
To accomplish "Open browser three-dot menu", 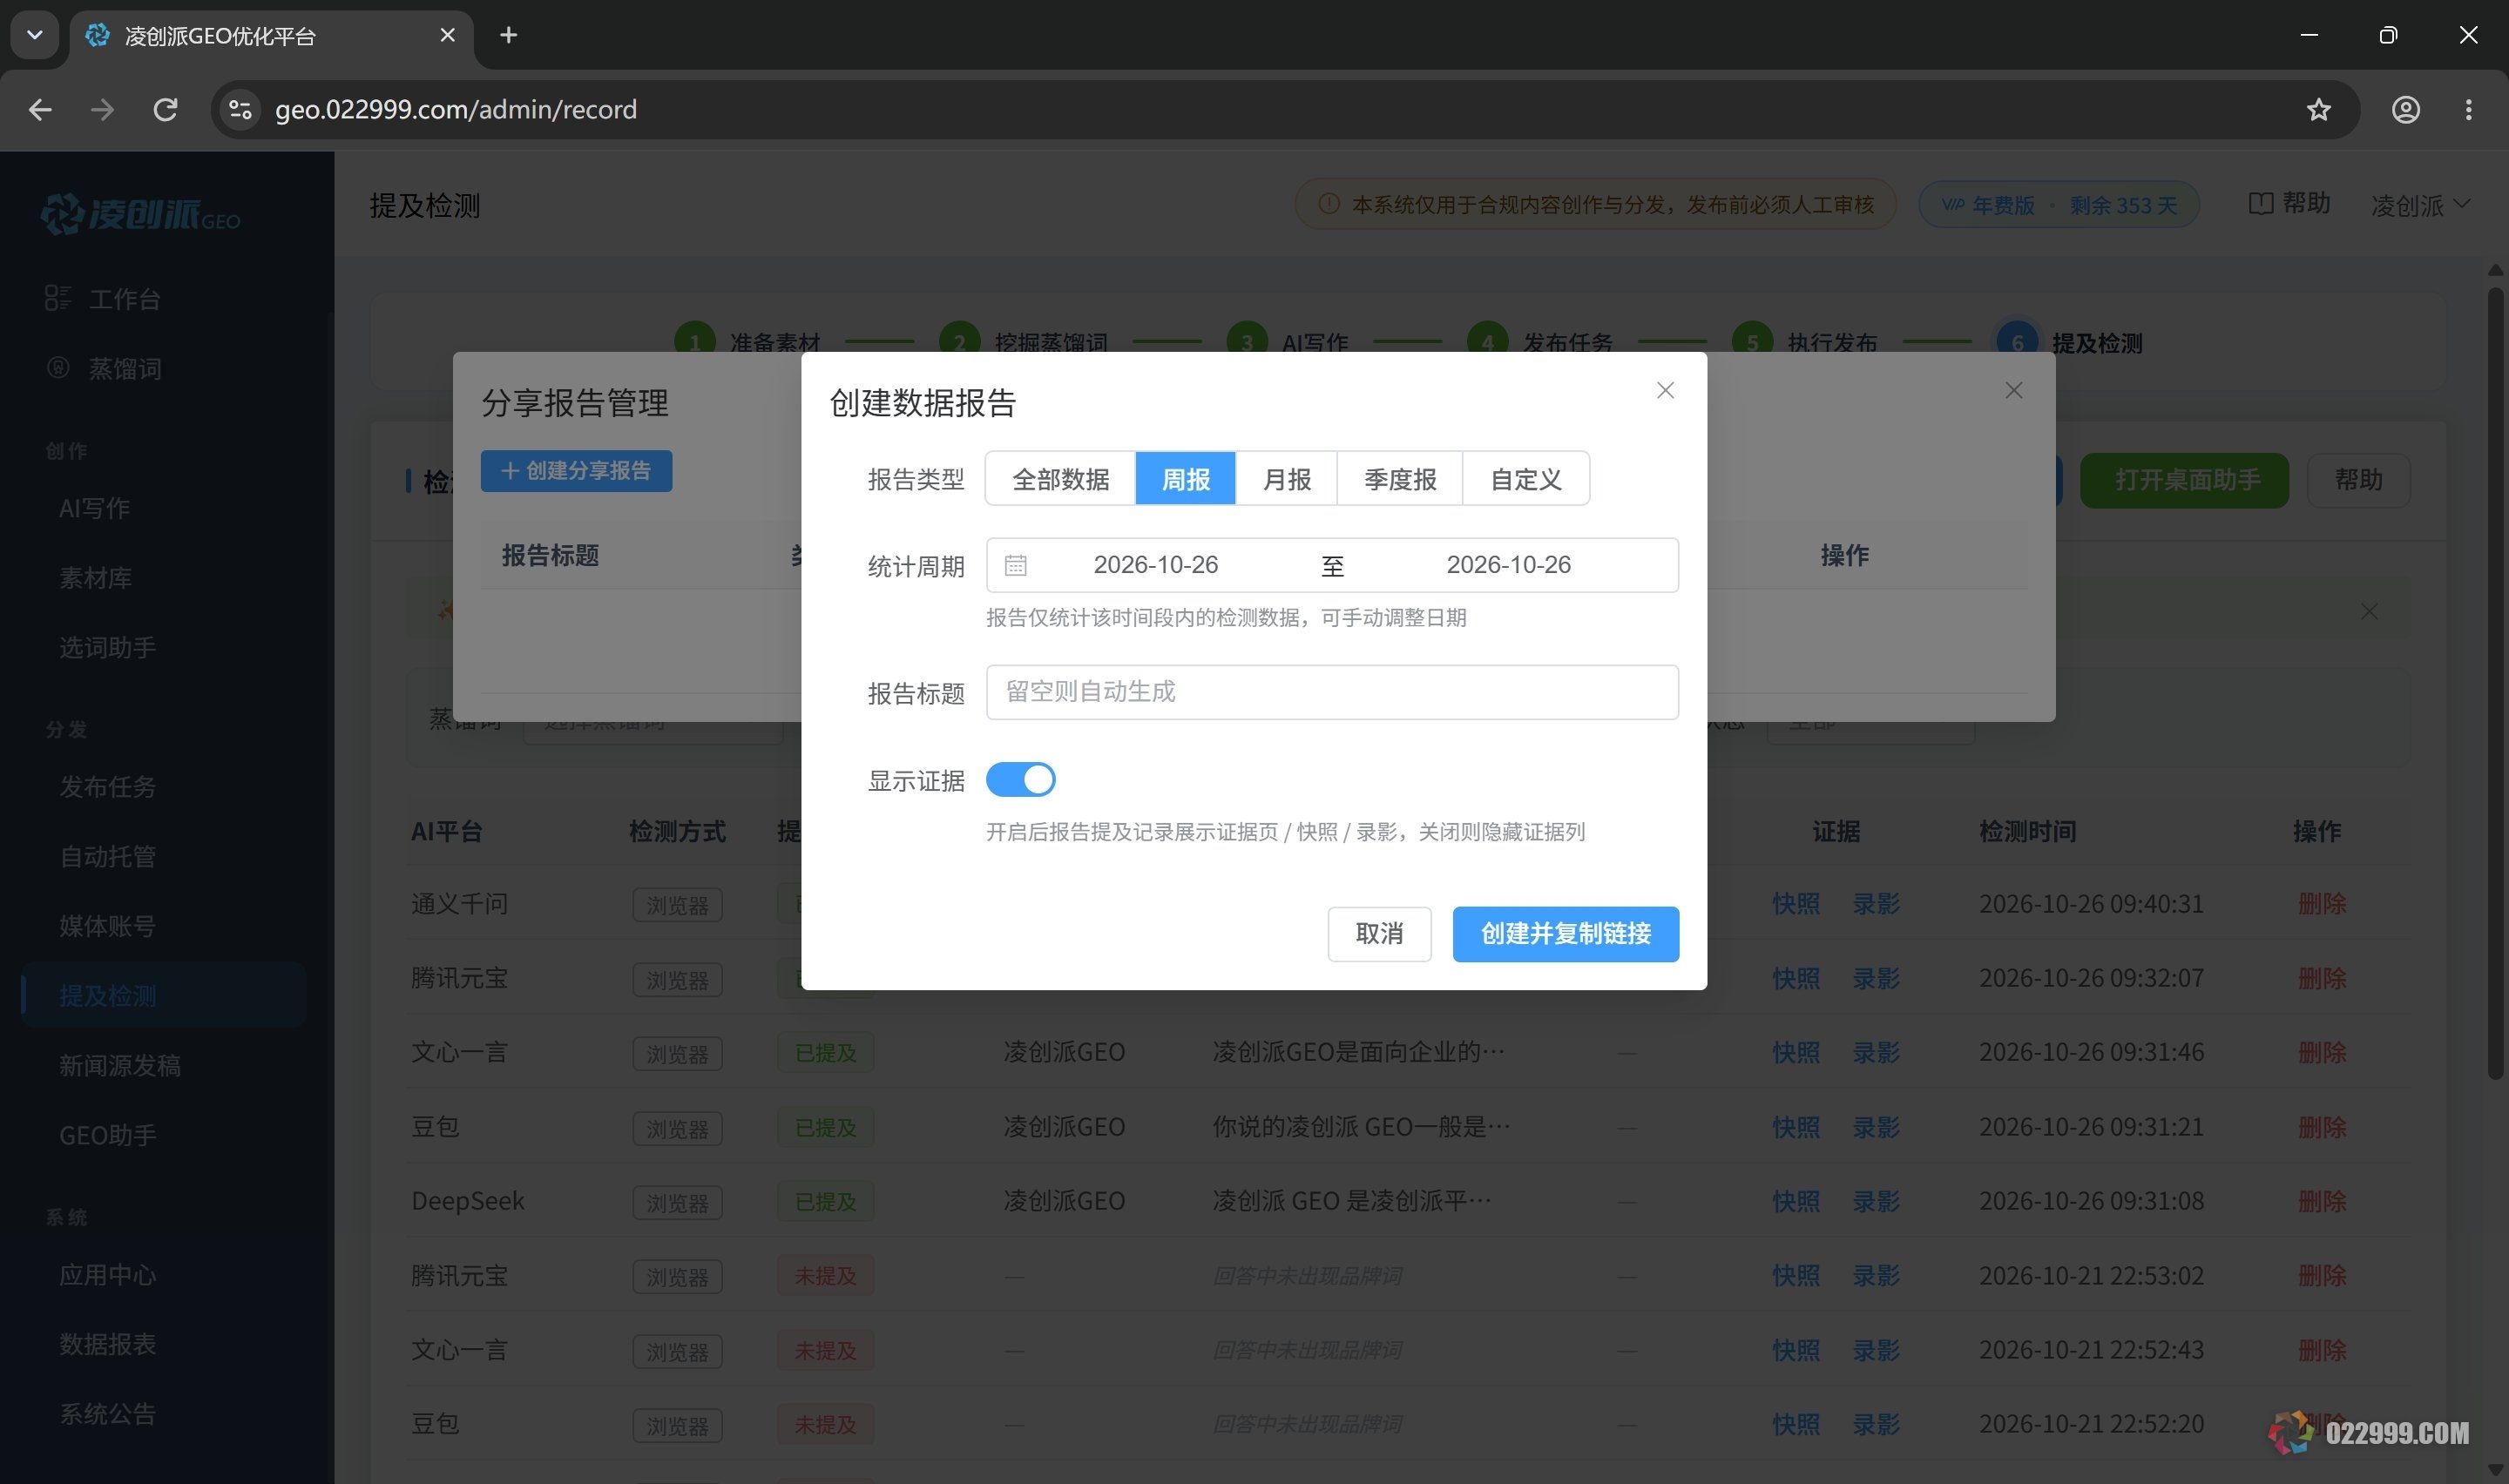I will [2468, 109].
